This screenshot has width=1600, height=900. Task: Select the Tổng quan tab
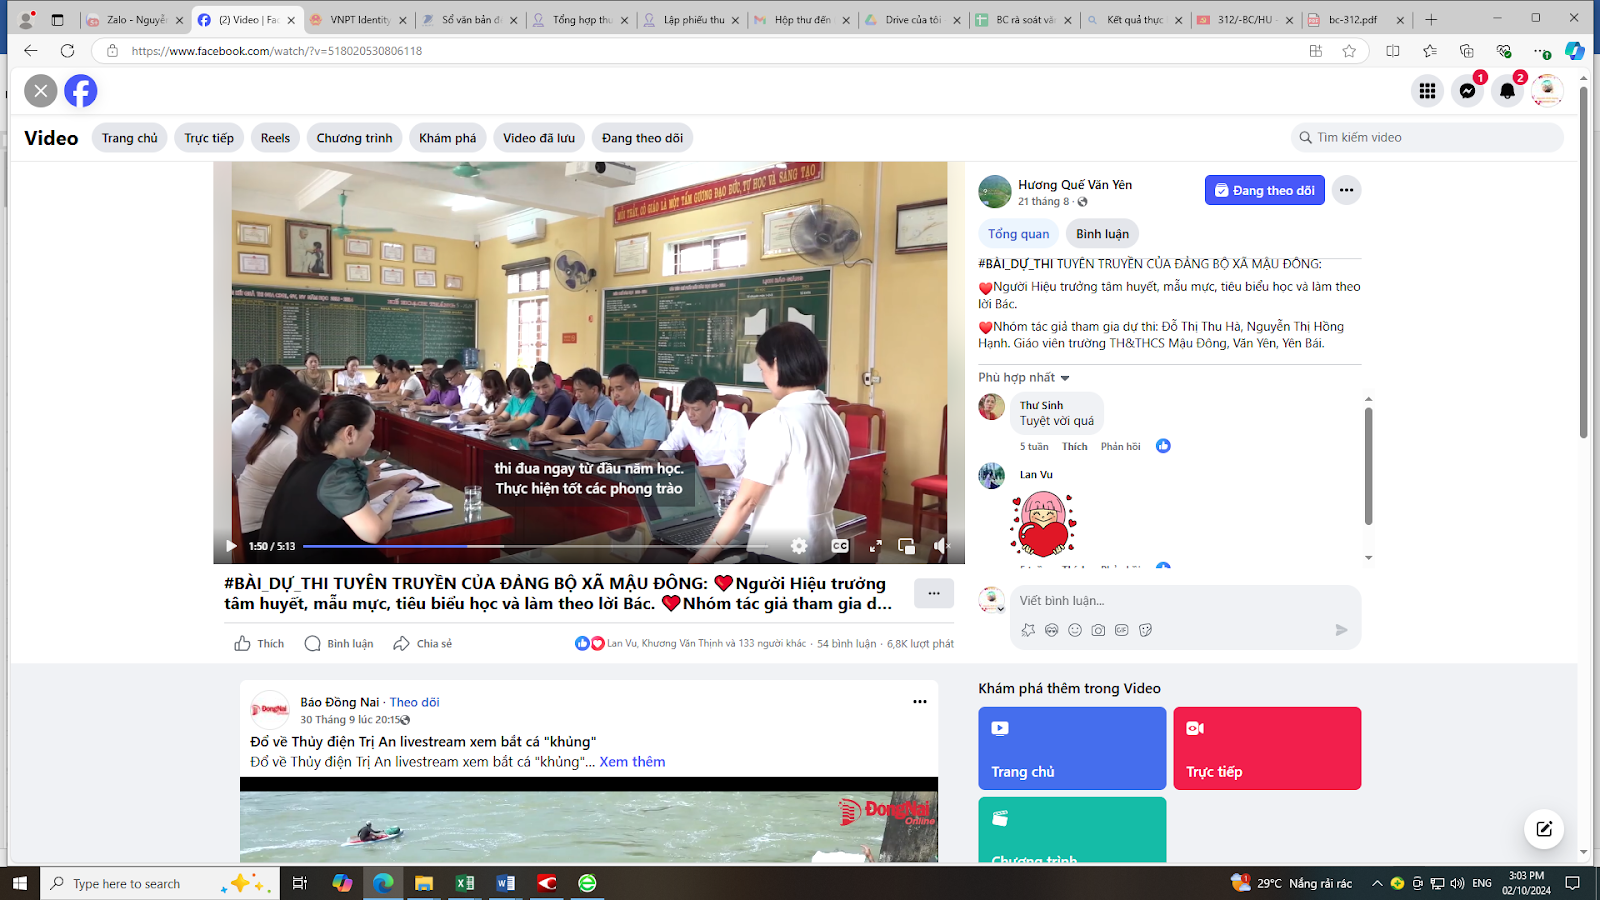[x=1019, y=234]
